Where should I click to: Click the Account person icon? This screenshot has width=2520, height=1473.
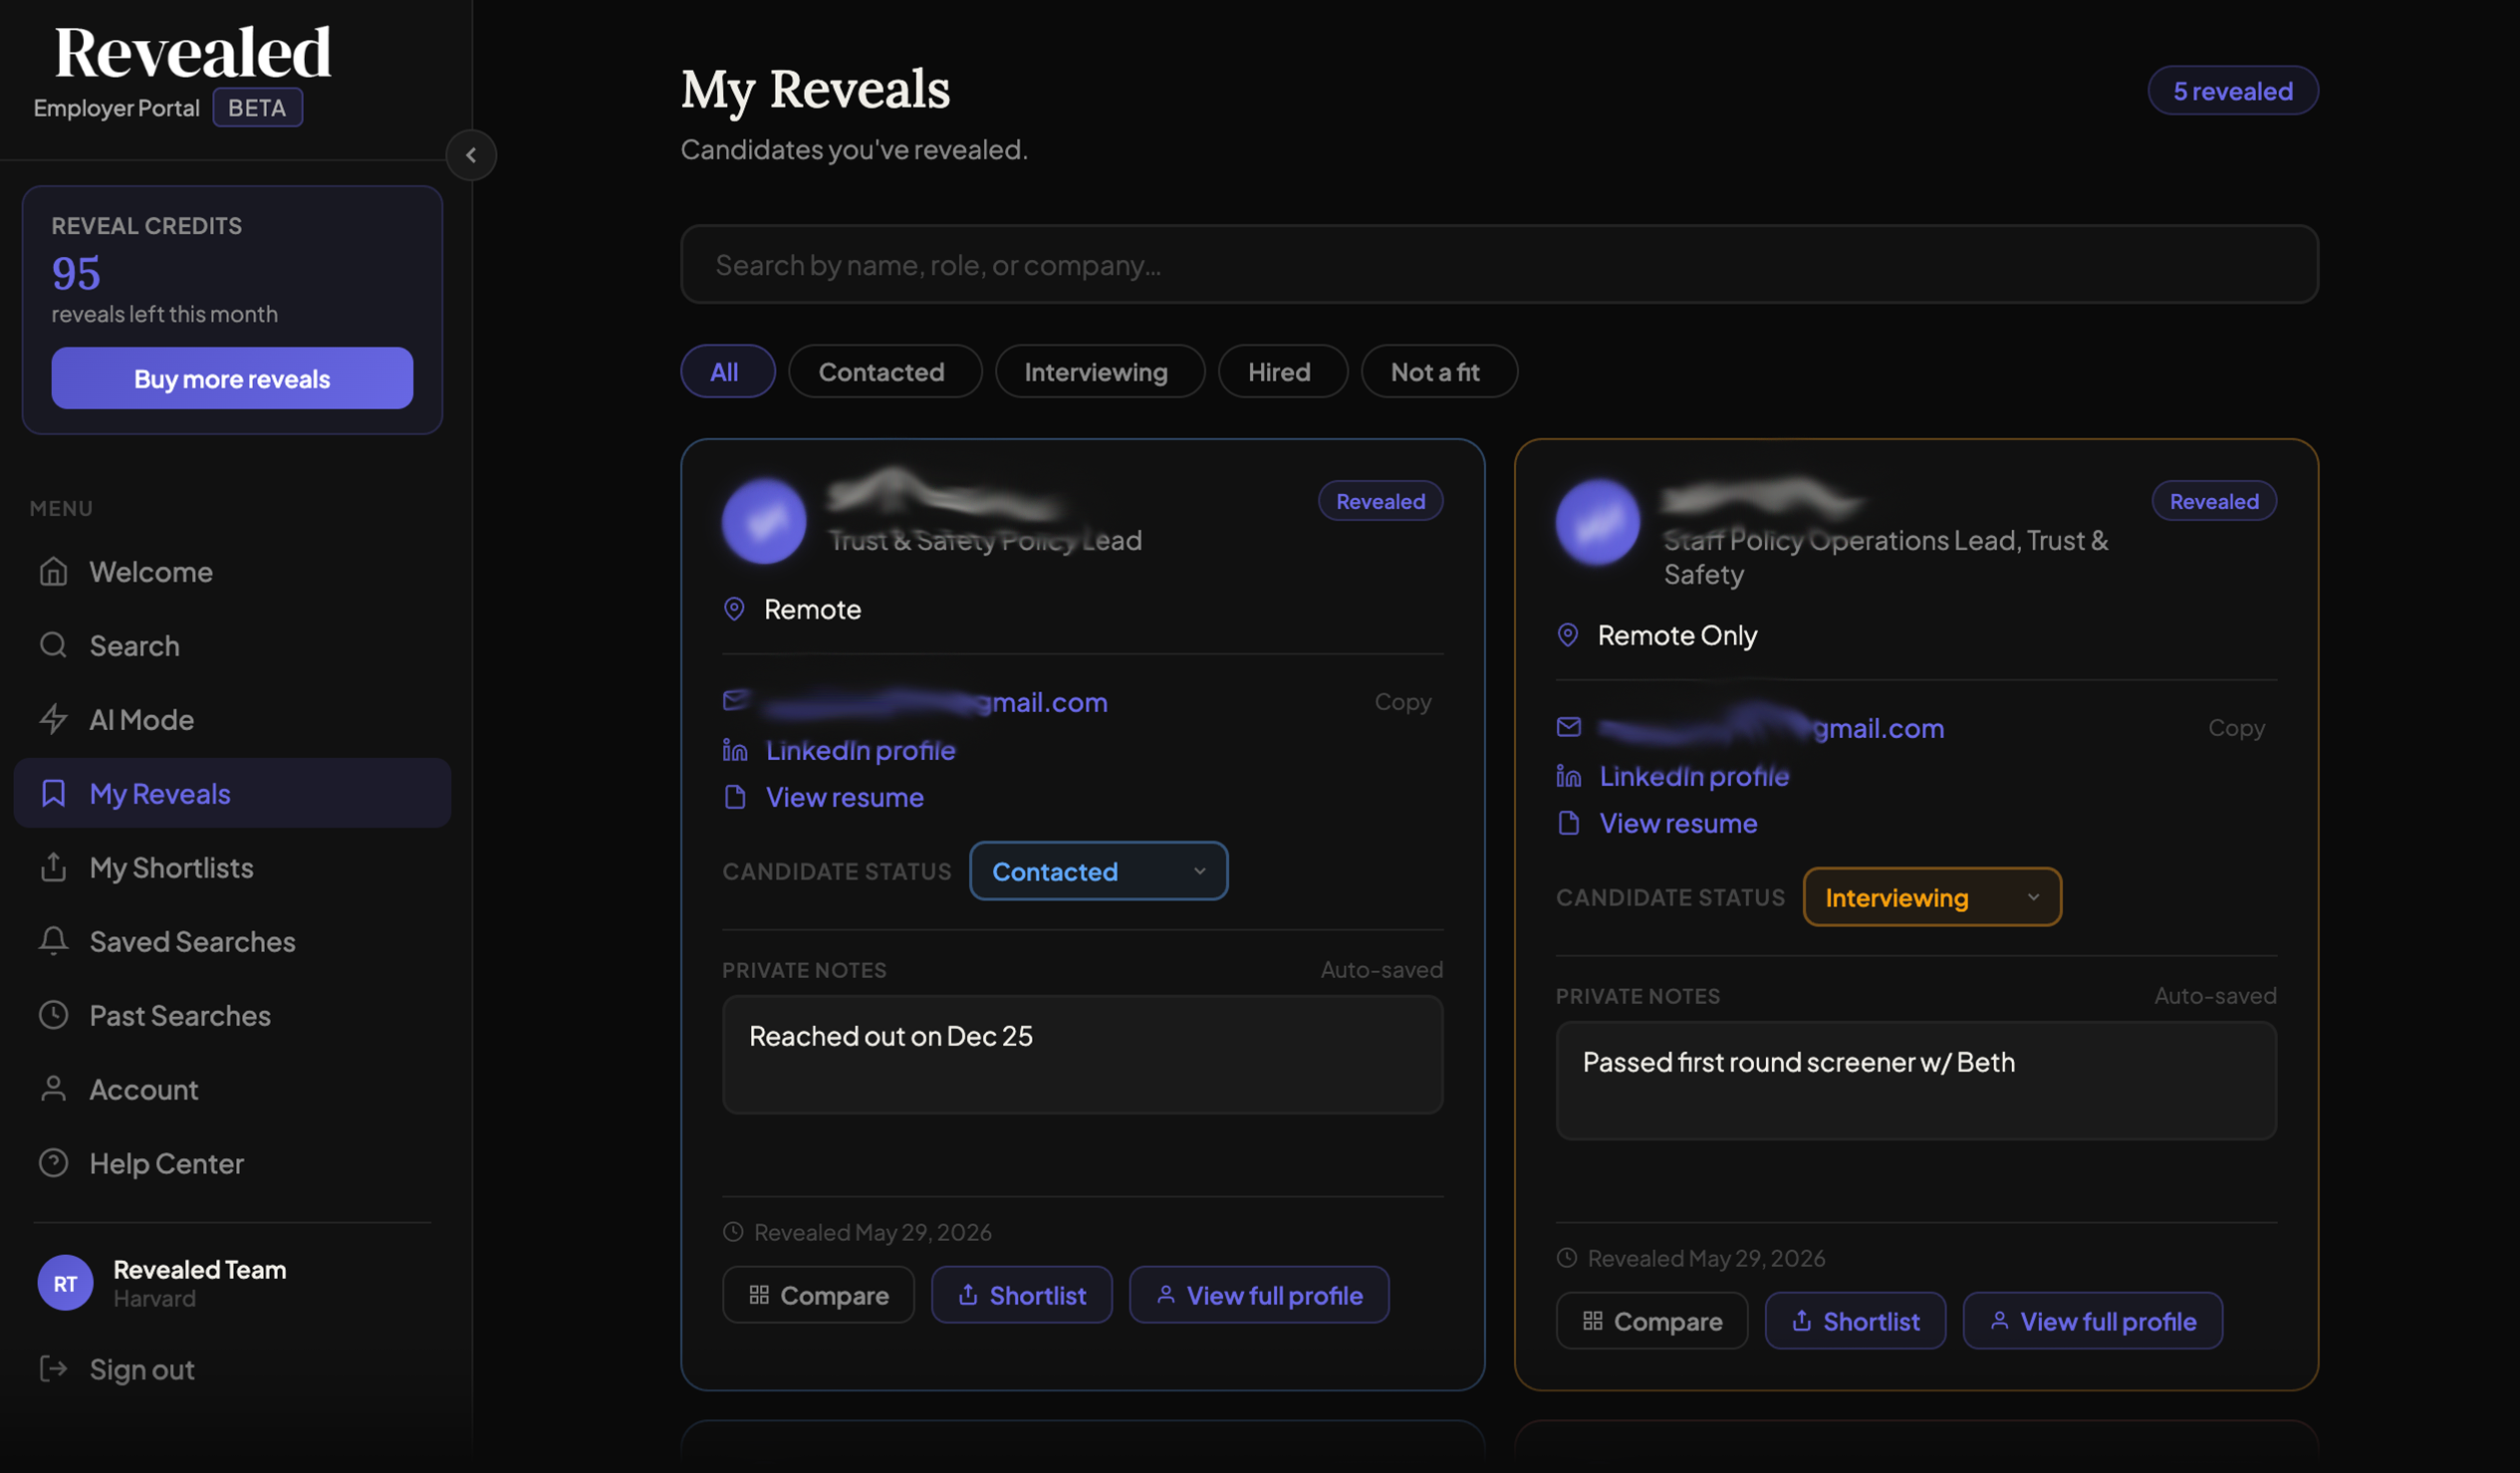coord(53,1089)
